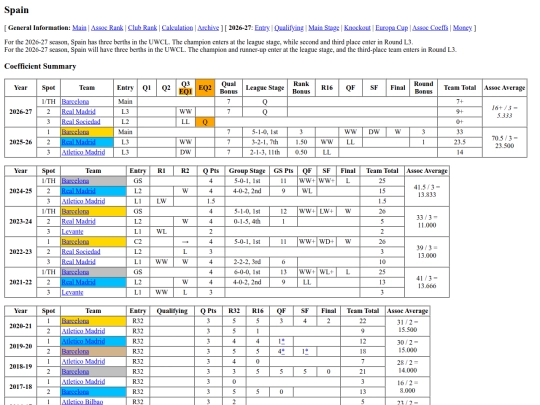
Task: Open Atletico Madrid link in 2024-25 row
Action: pos(83,201)
